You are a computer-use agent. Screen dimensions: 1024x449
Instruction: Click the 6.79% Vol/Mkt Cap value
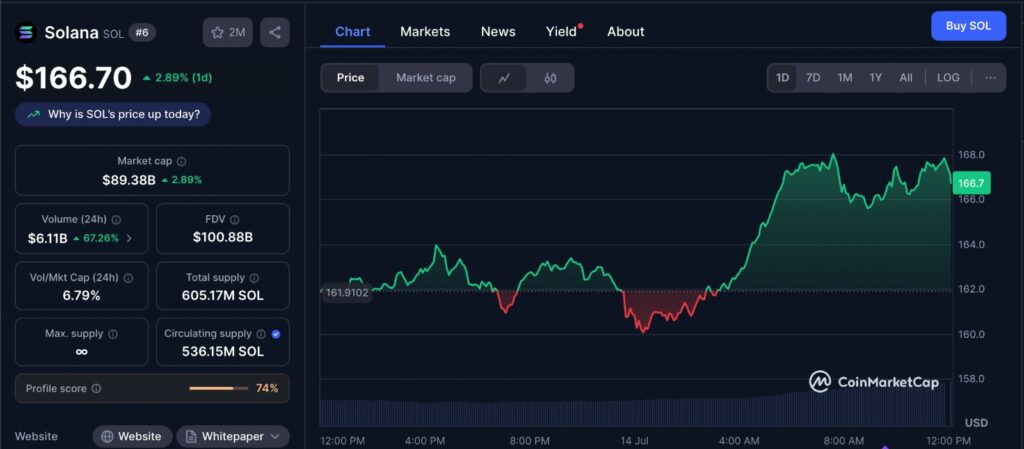82,296
